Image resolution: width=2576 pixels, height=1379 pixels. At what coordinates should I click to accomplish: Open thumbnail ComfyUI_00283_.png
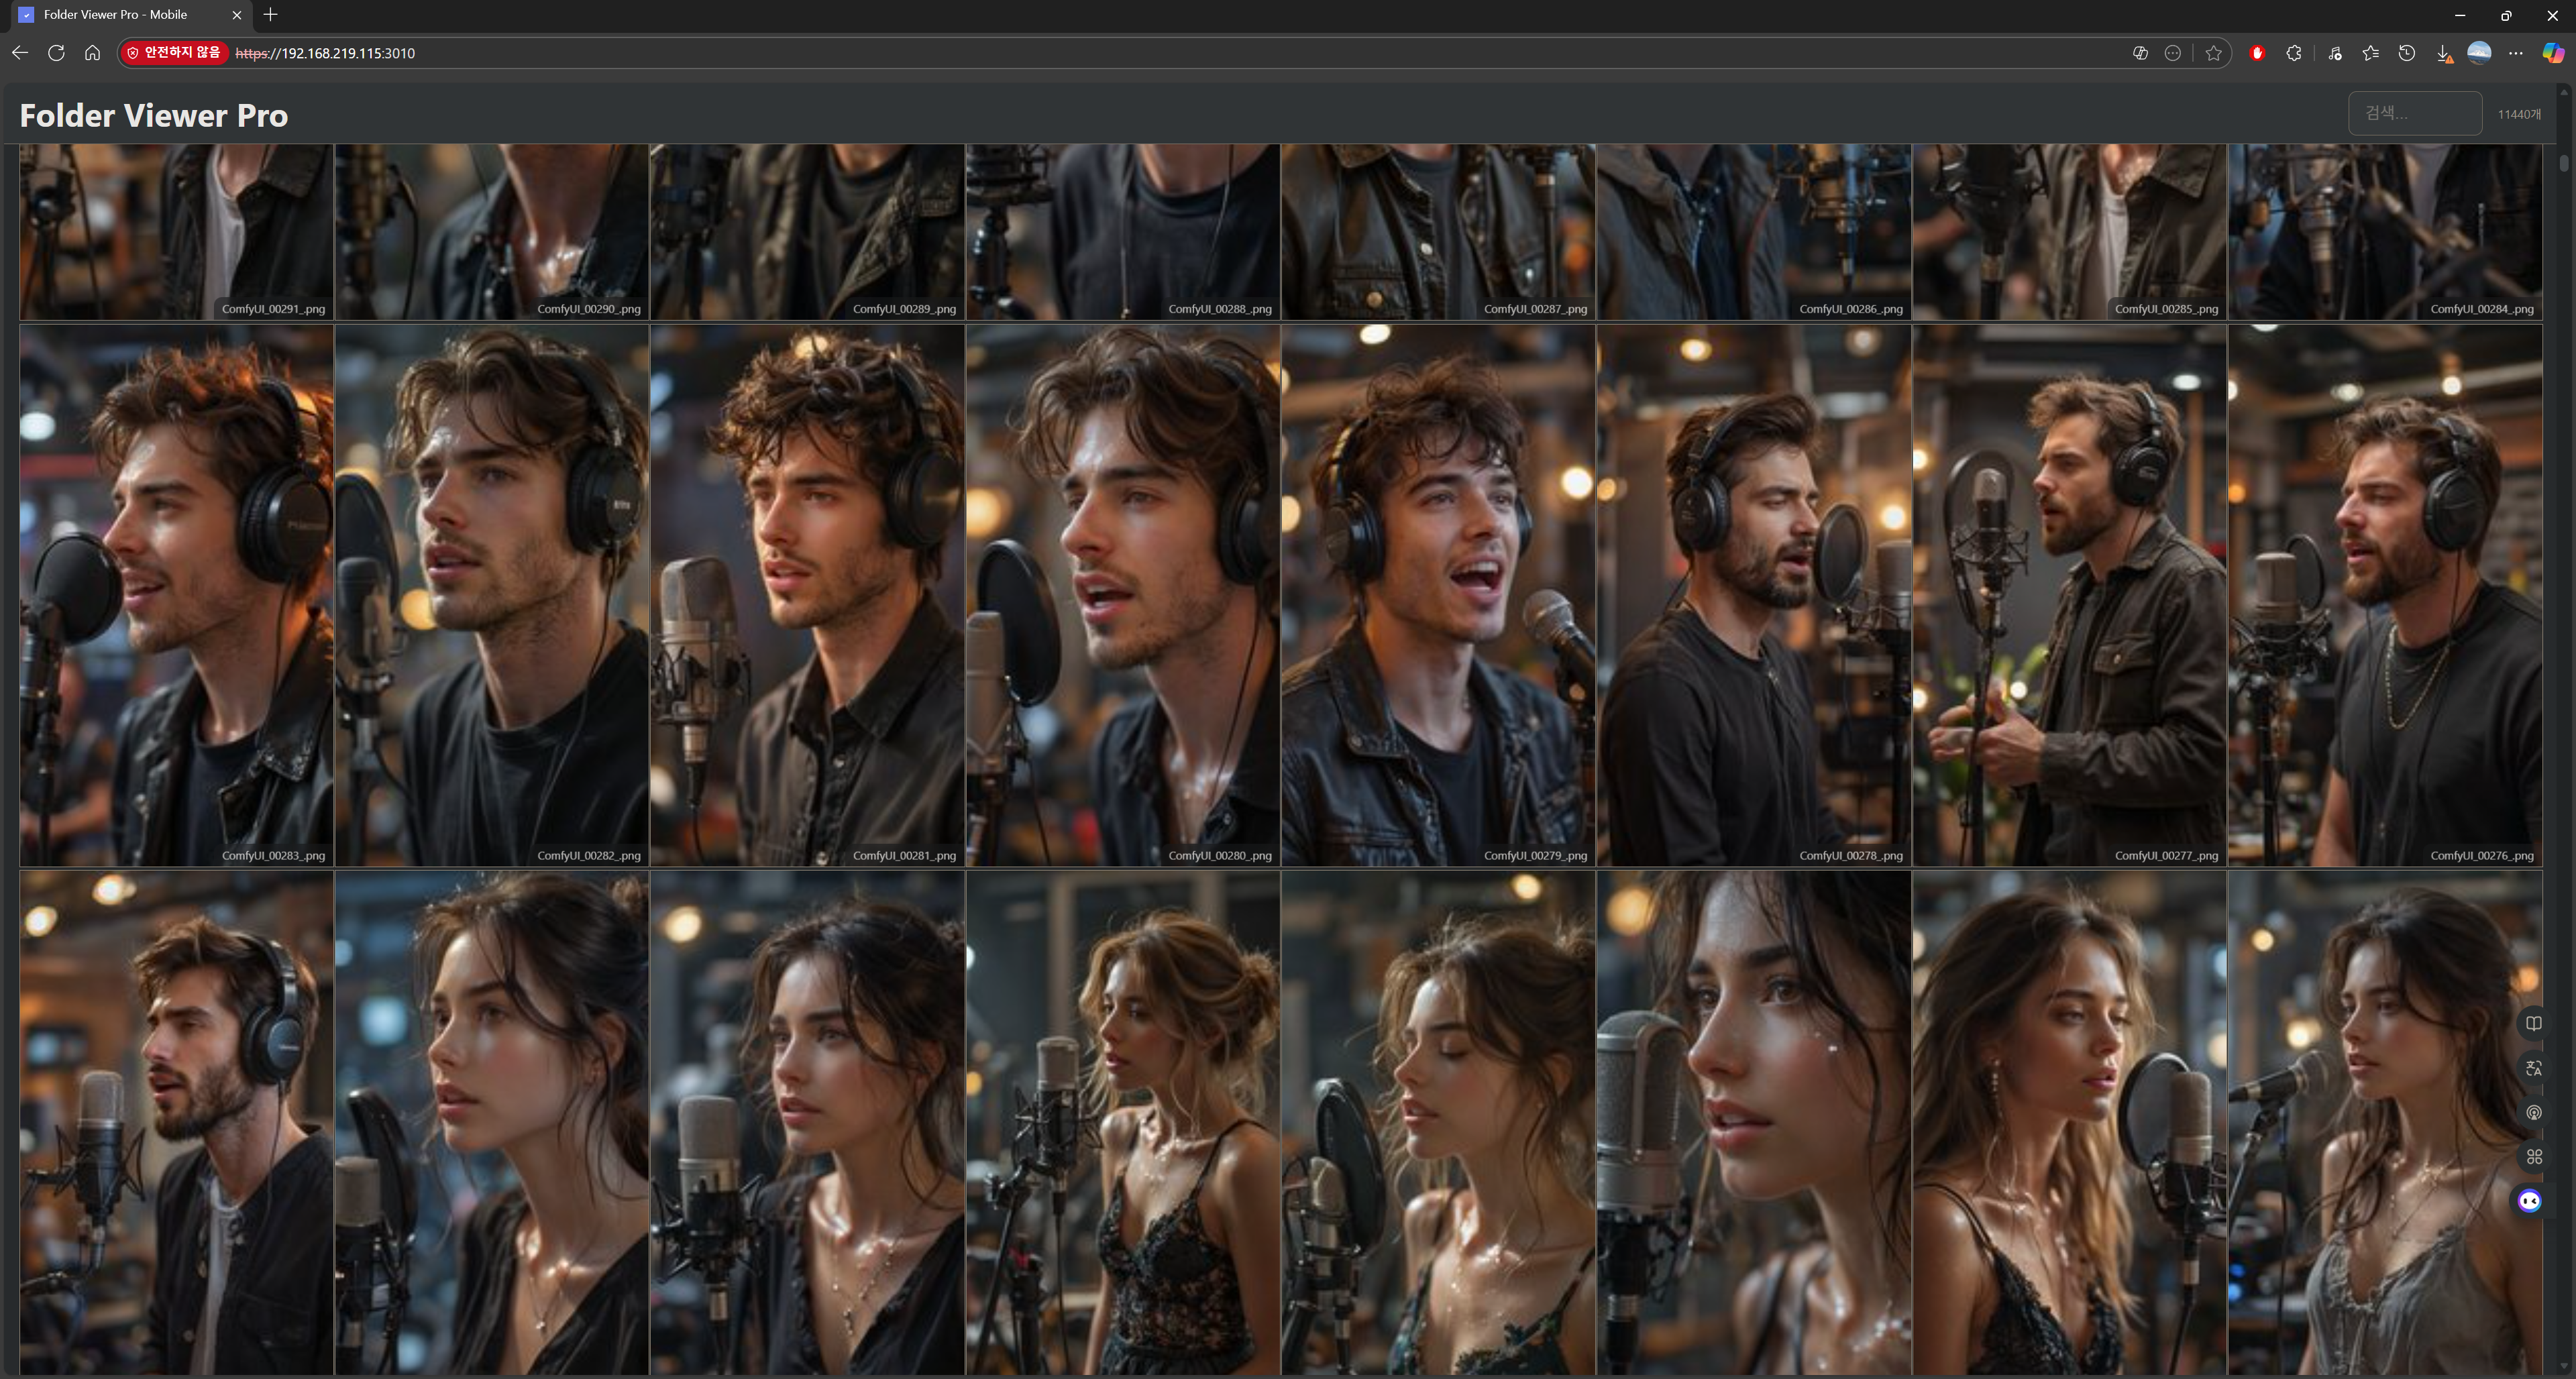pyautogui.click(x=176, y=595)
